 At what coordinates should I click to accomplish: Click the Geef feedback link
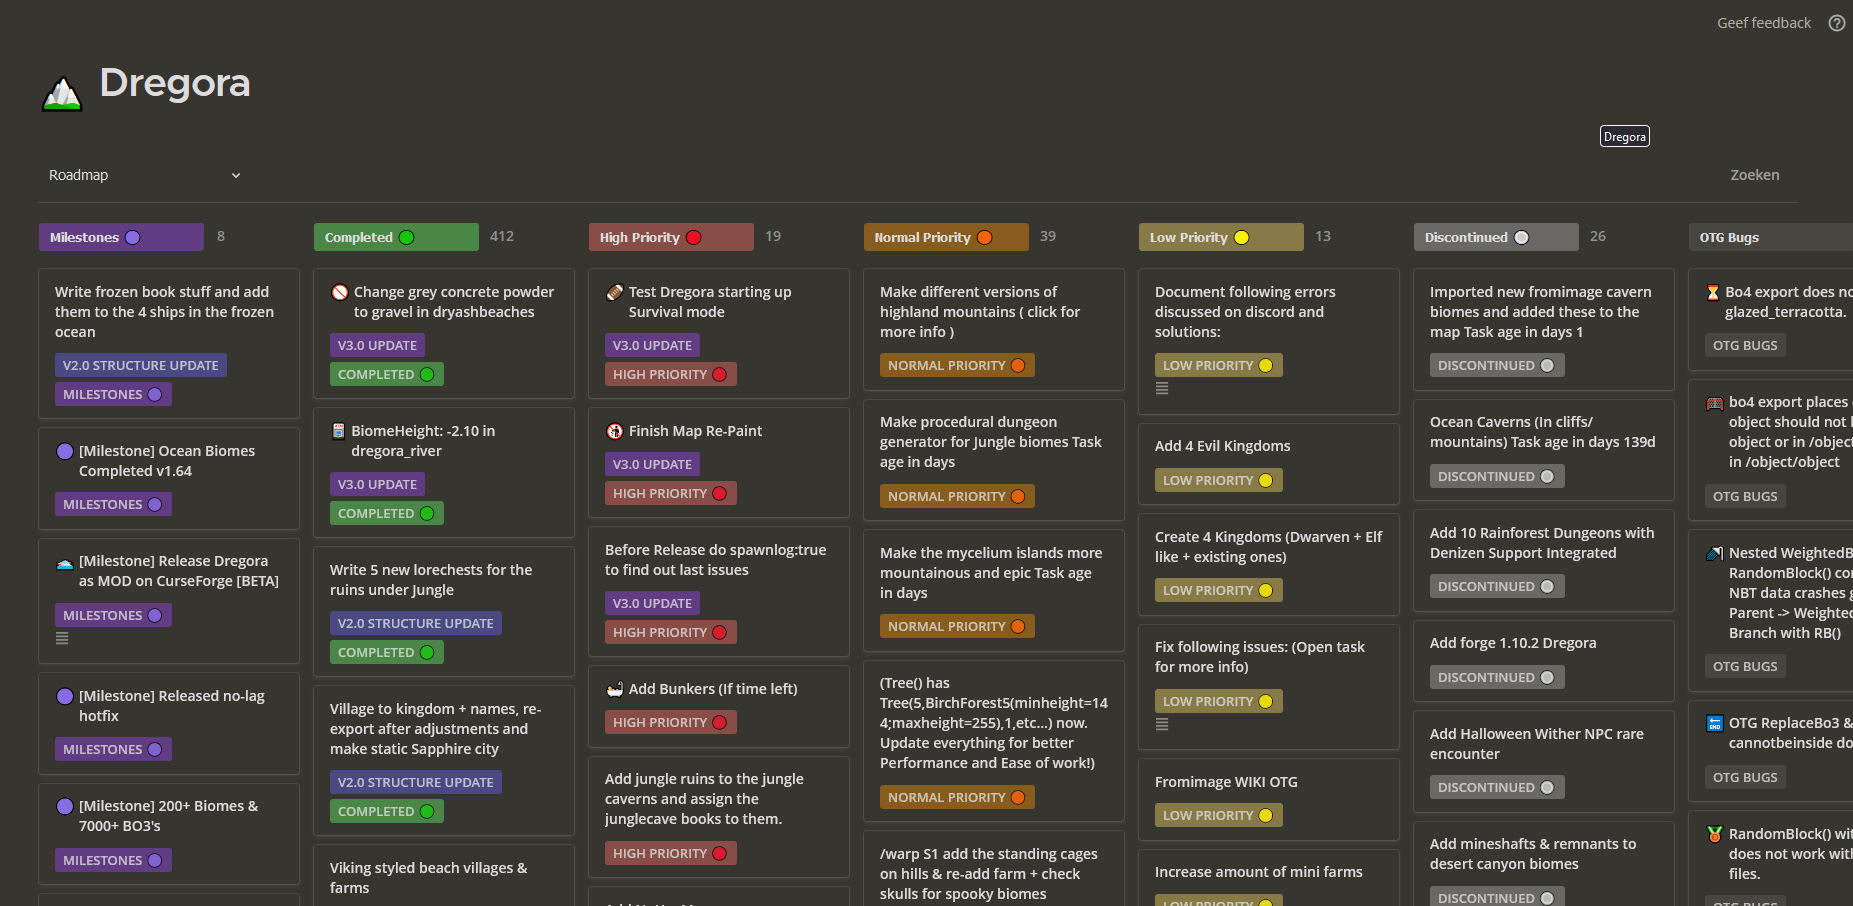[1764, 23]
